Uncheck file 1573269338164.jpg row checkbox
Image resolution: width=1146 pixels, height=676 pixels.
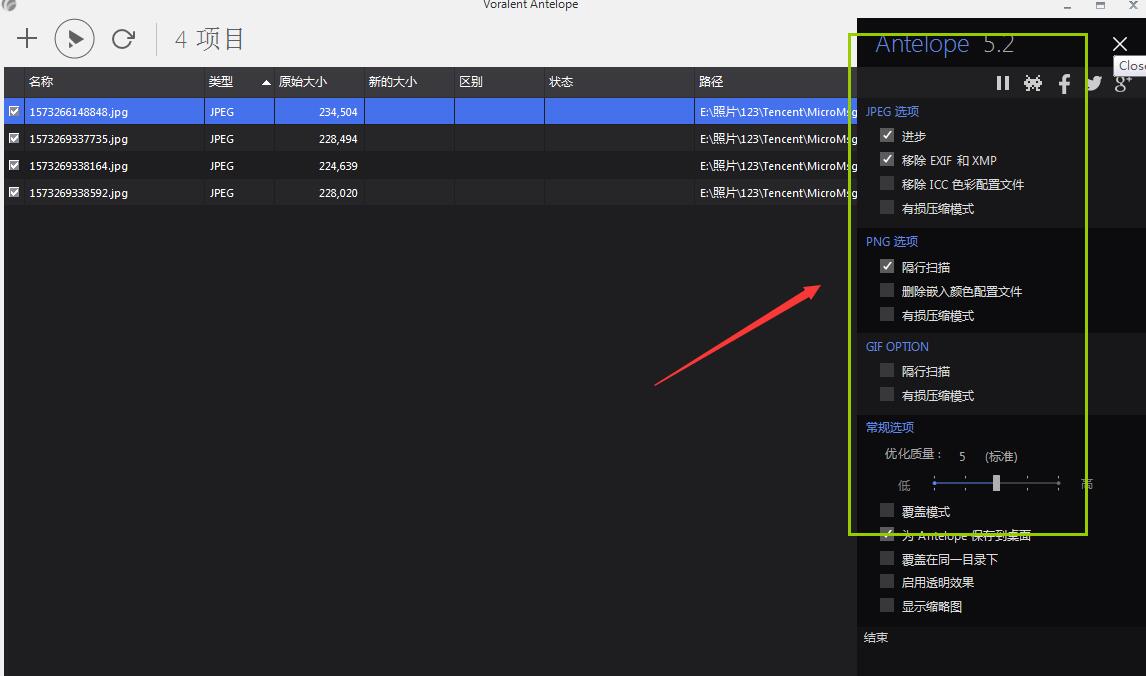14,165
